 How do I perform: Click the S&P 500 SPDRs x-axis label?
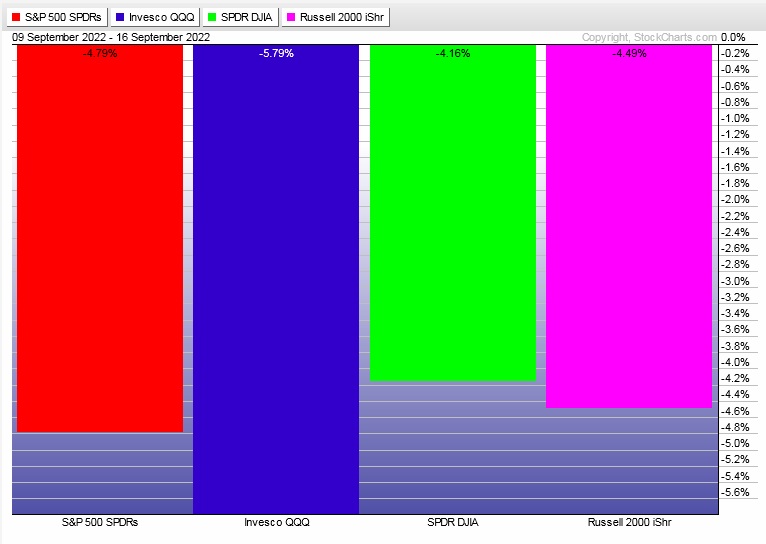(100, 522)
